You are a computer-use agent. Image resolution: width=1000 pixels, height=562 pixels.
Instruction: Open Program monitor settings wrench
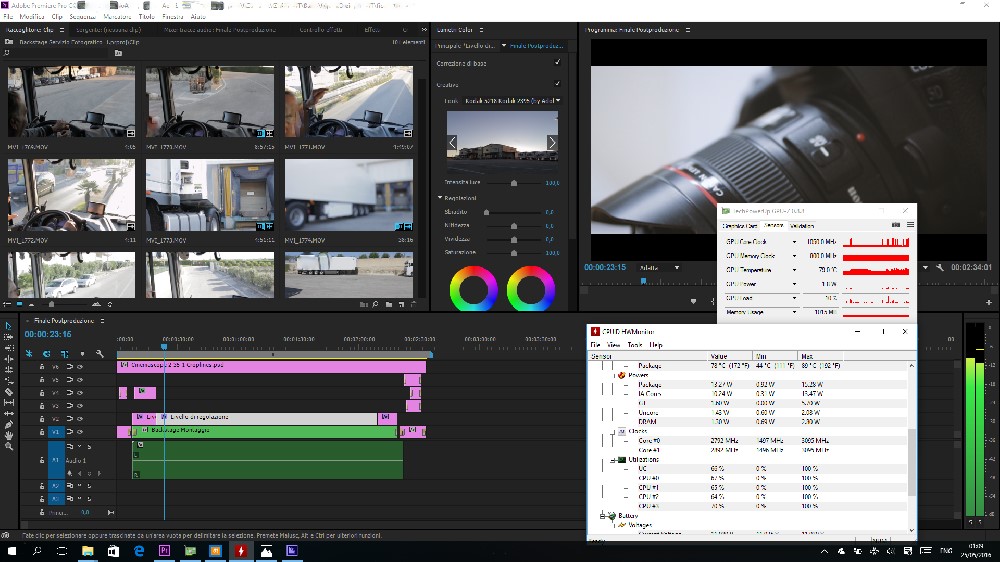pos(939,267)
